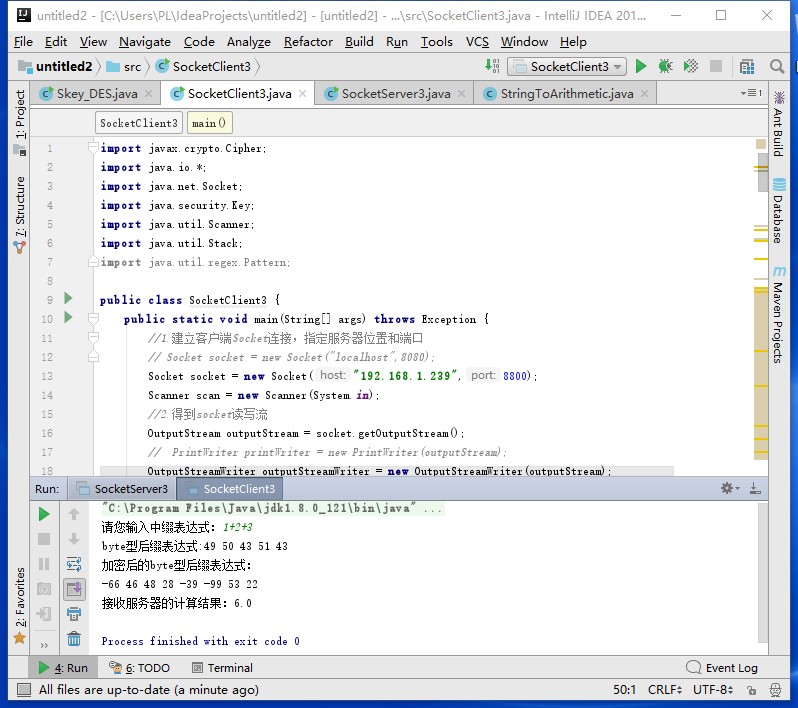Clear console with trash can icon

click(74, 638)
